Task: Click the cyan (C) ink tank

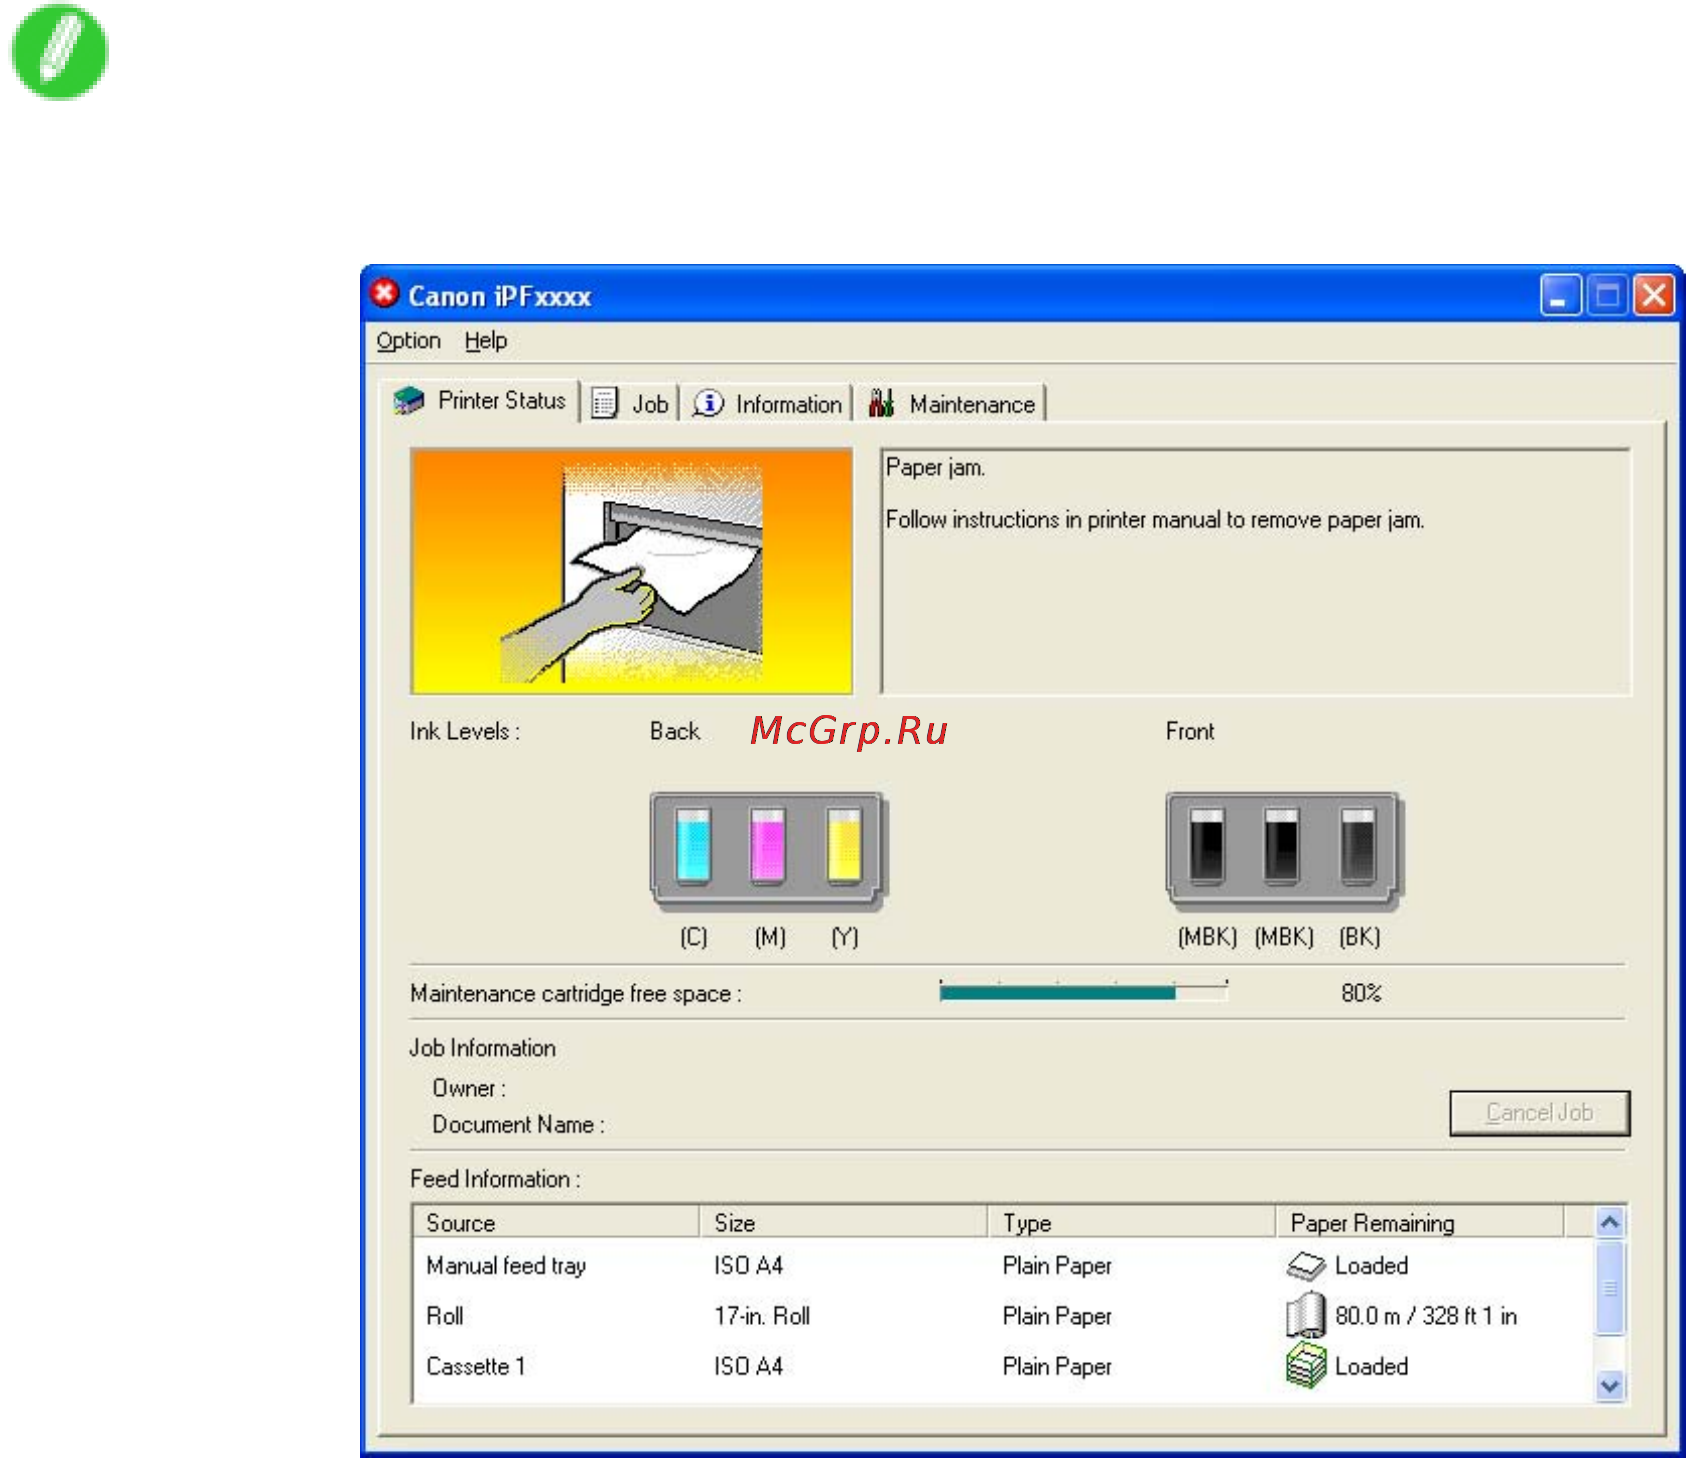Action: click(x=693, y=846)
